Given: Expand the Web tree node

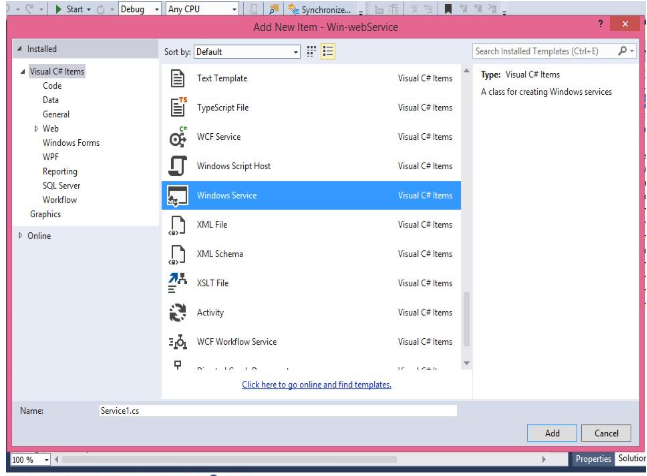Looking at the screenshot, I should click(36, 129).
